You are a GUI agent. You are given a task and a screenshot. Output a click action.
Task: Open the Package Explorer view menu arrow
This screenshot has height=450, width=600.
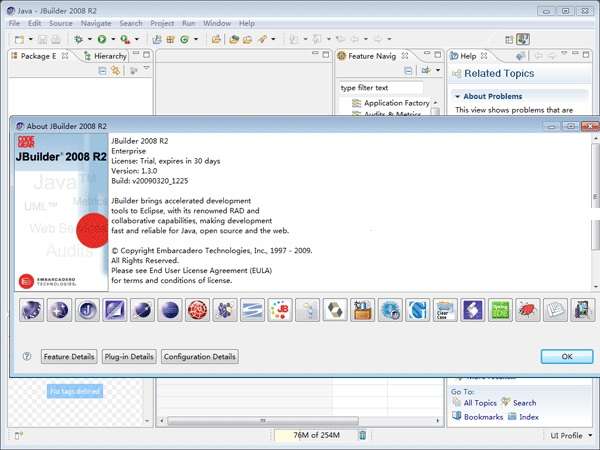coord(145,70)
